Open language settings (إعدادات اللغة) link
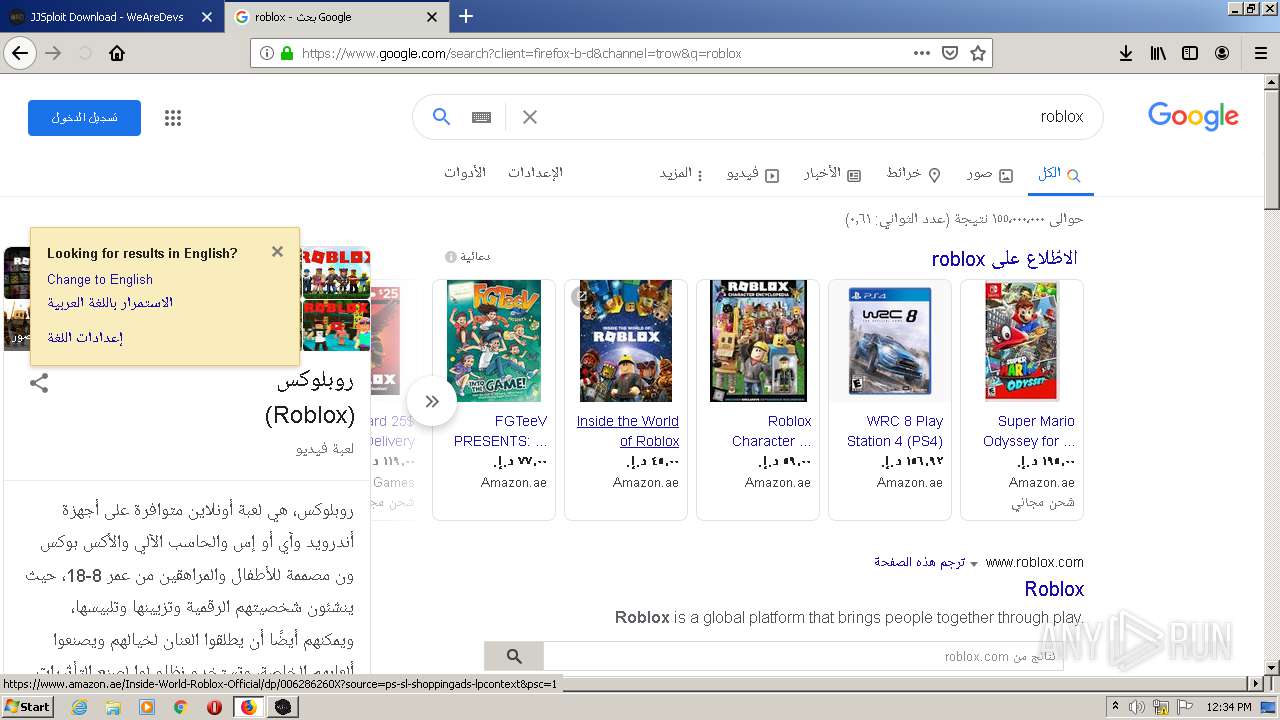The height and width of the screenshot is (720, 1280). coord(85,337)
